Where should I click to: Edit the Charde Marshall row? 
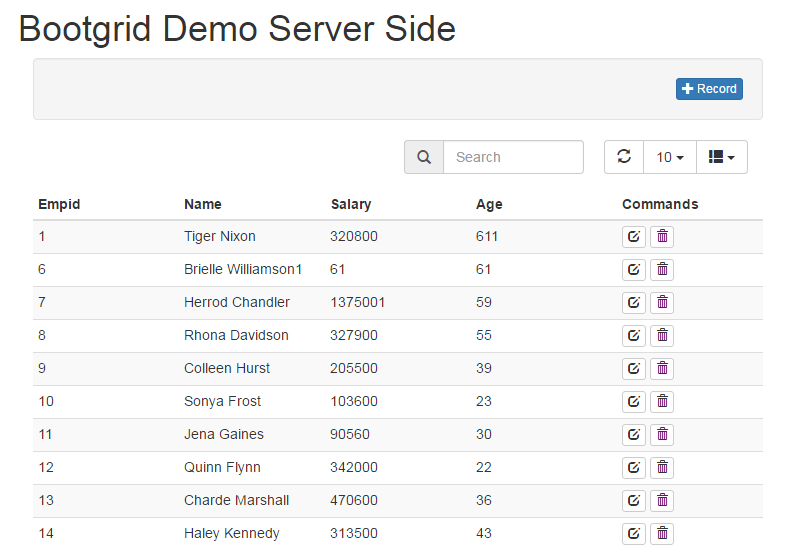coord(633,501)
